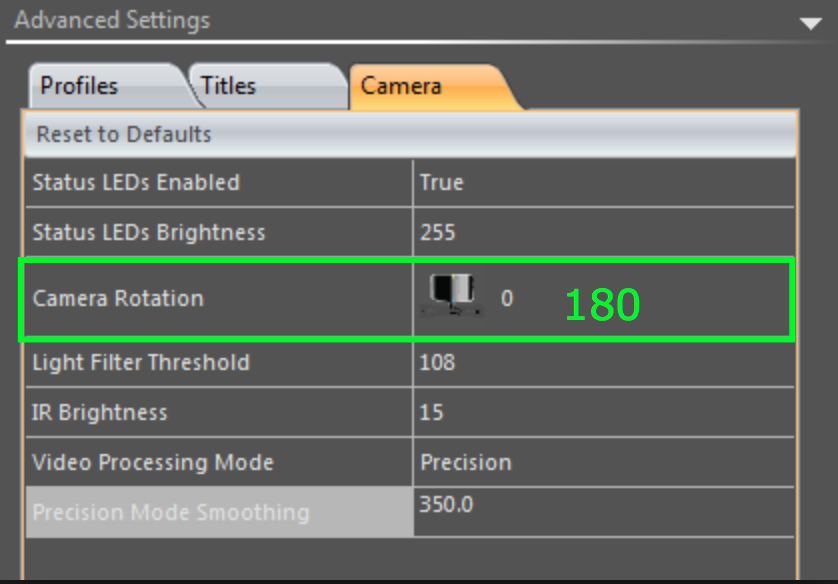Click the Camera Rotation value 0

coord(507,298)
